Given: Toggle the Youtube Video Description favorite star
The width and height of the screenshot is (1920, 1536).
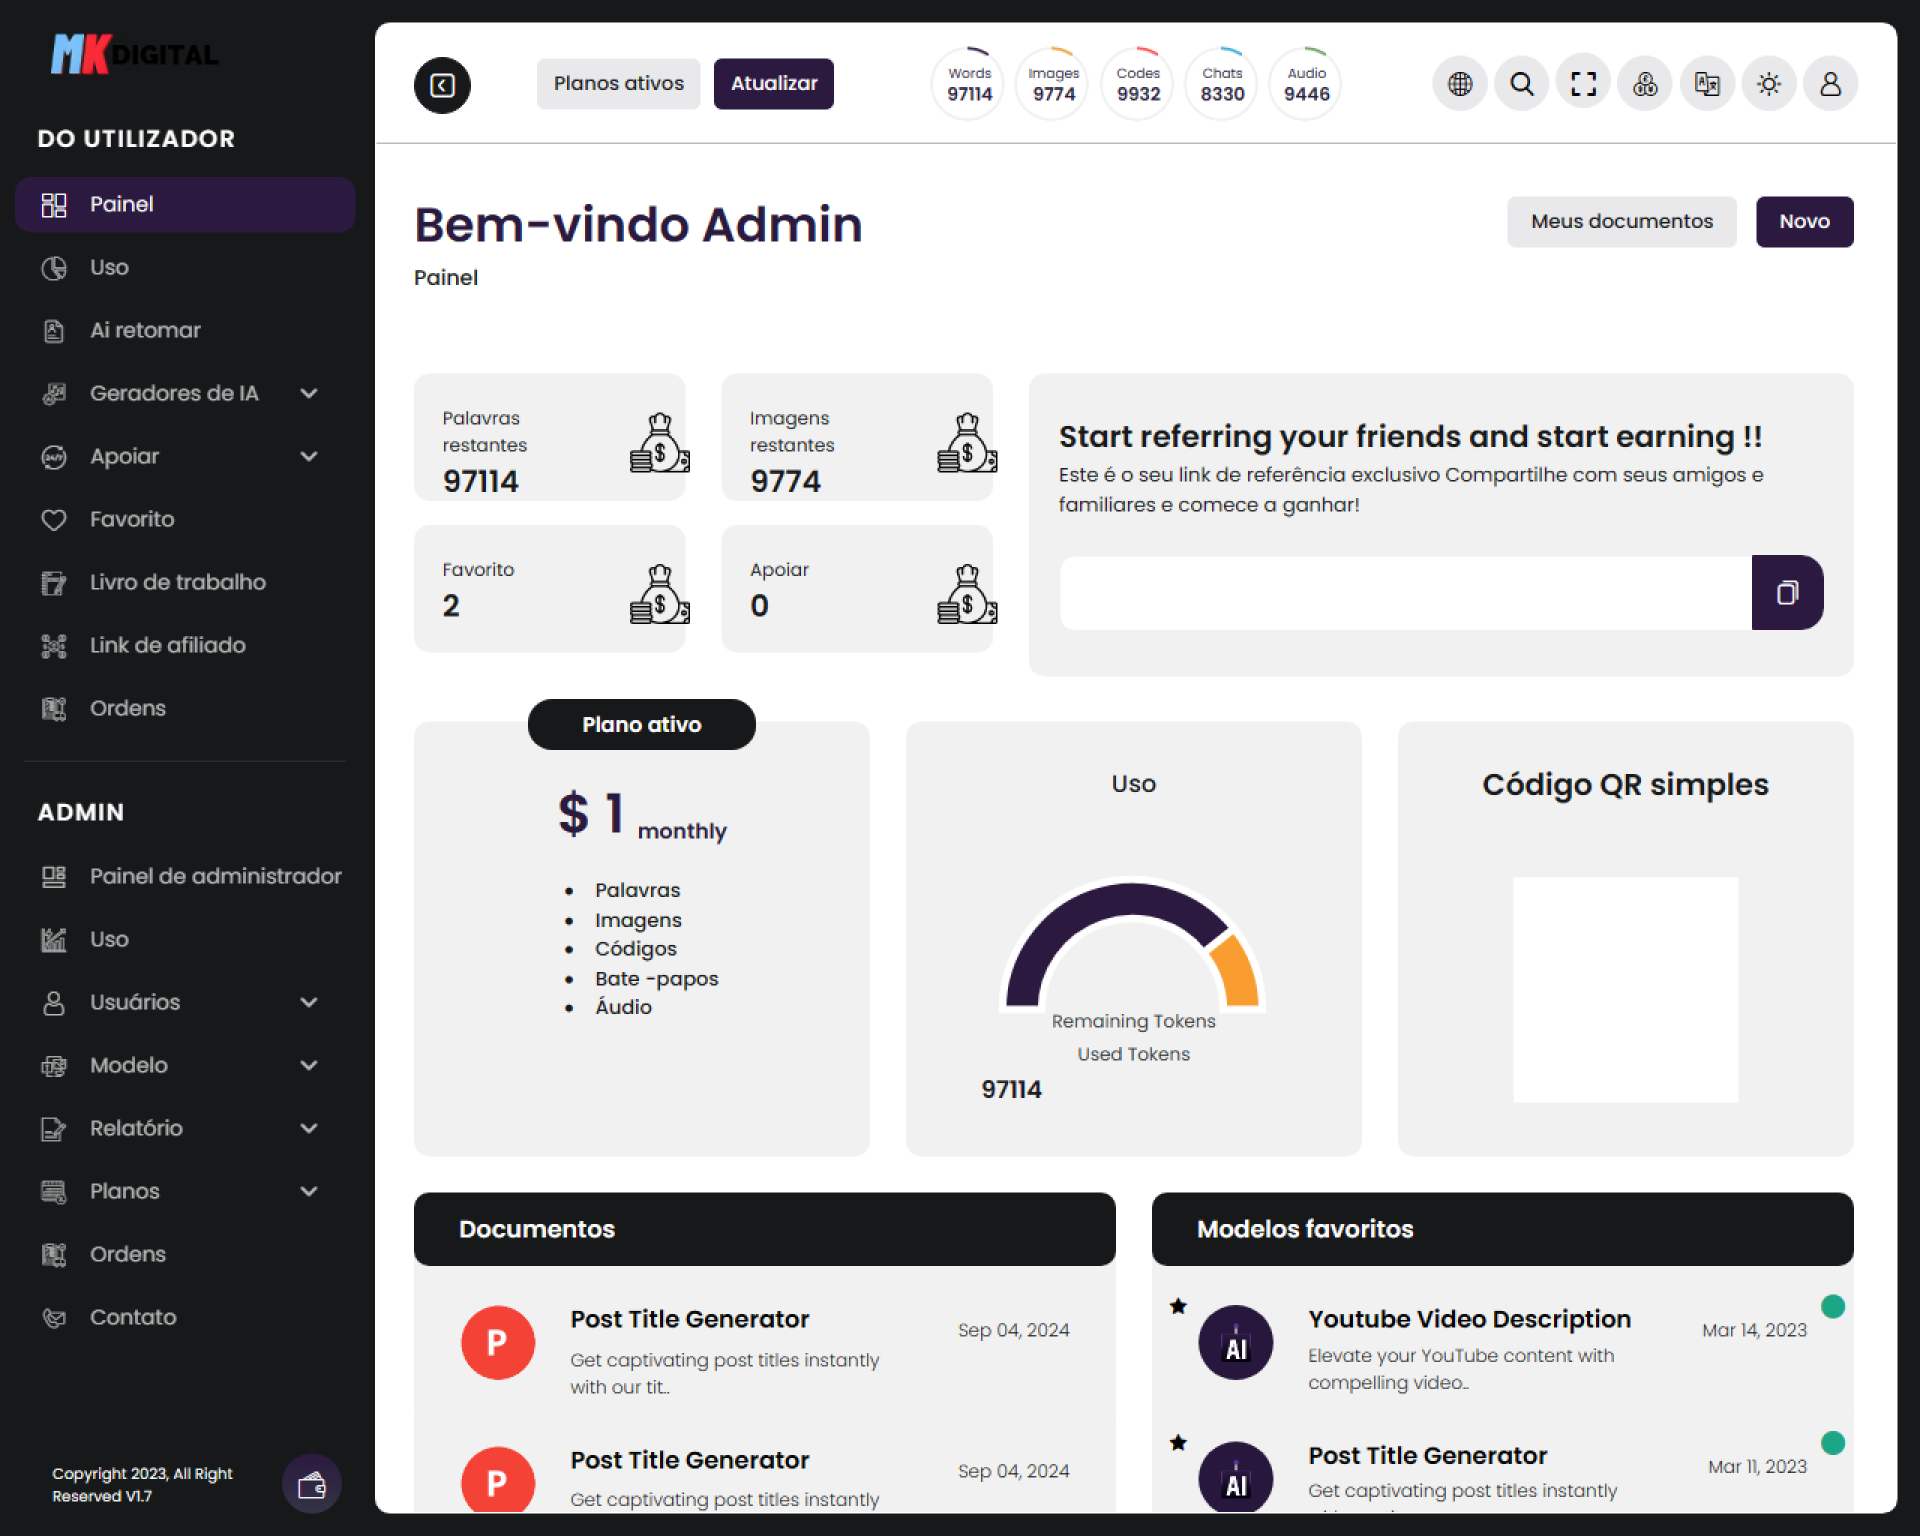Looking at the screenshot, I should (x=1178, y=1306).
